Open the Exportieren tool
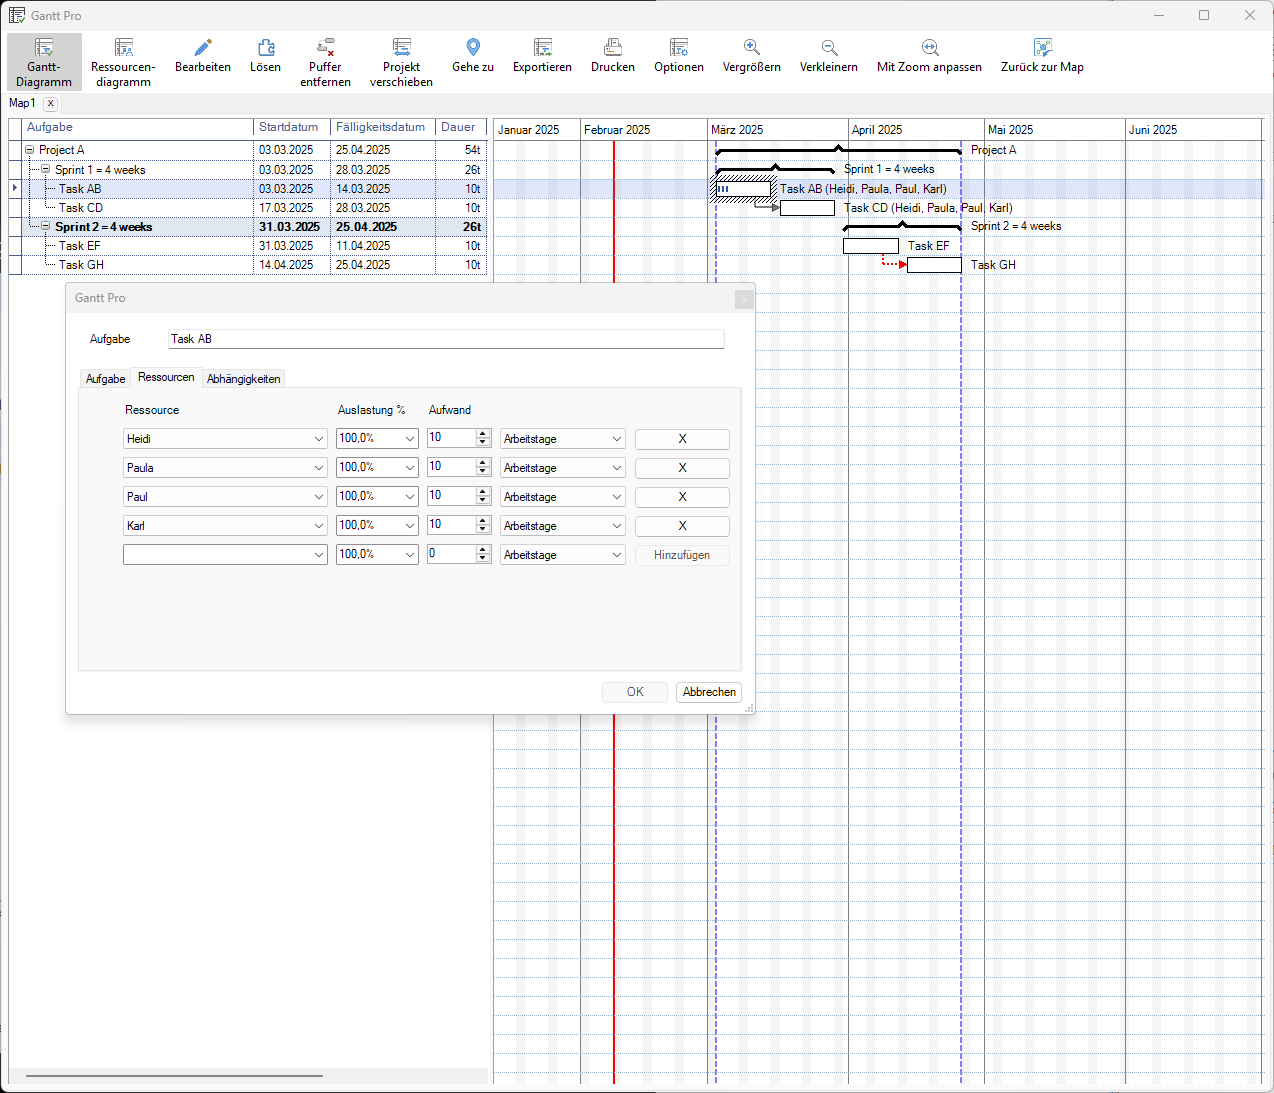The height and width of the screenshot is (1093, 1274). coord(542,55)
